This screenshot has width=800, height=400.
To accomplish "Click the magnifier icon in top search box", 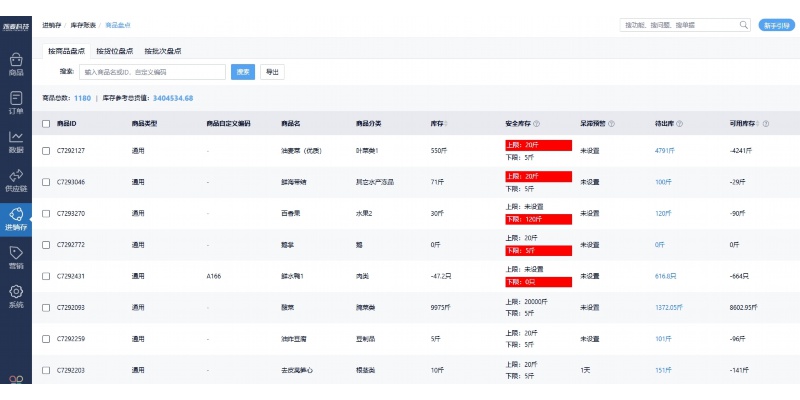I will pos(743,24).
